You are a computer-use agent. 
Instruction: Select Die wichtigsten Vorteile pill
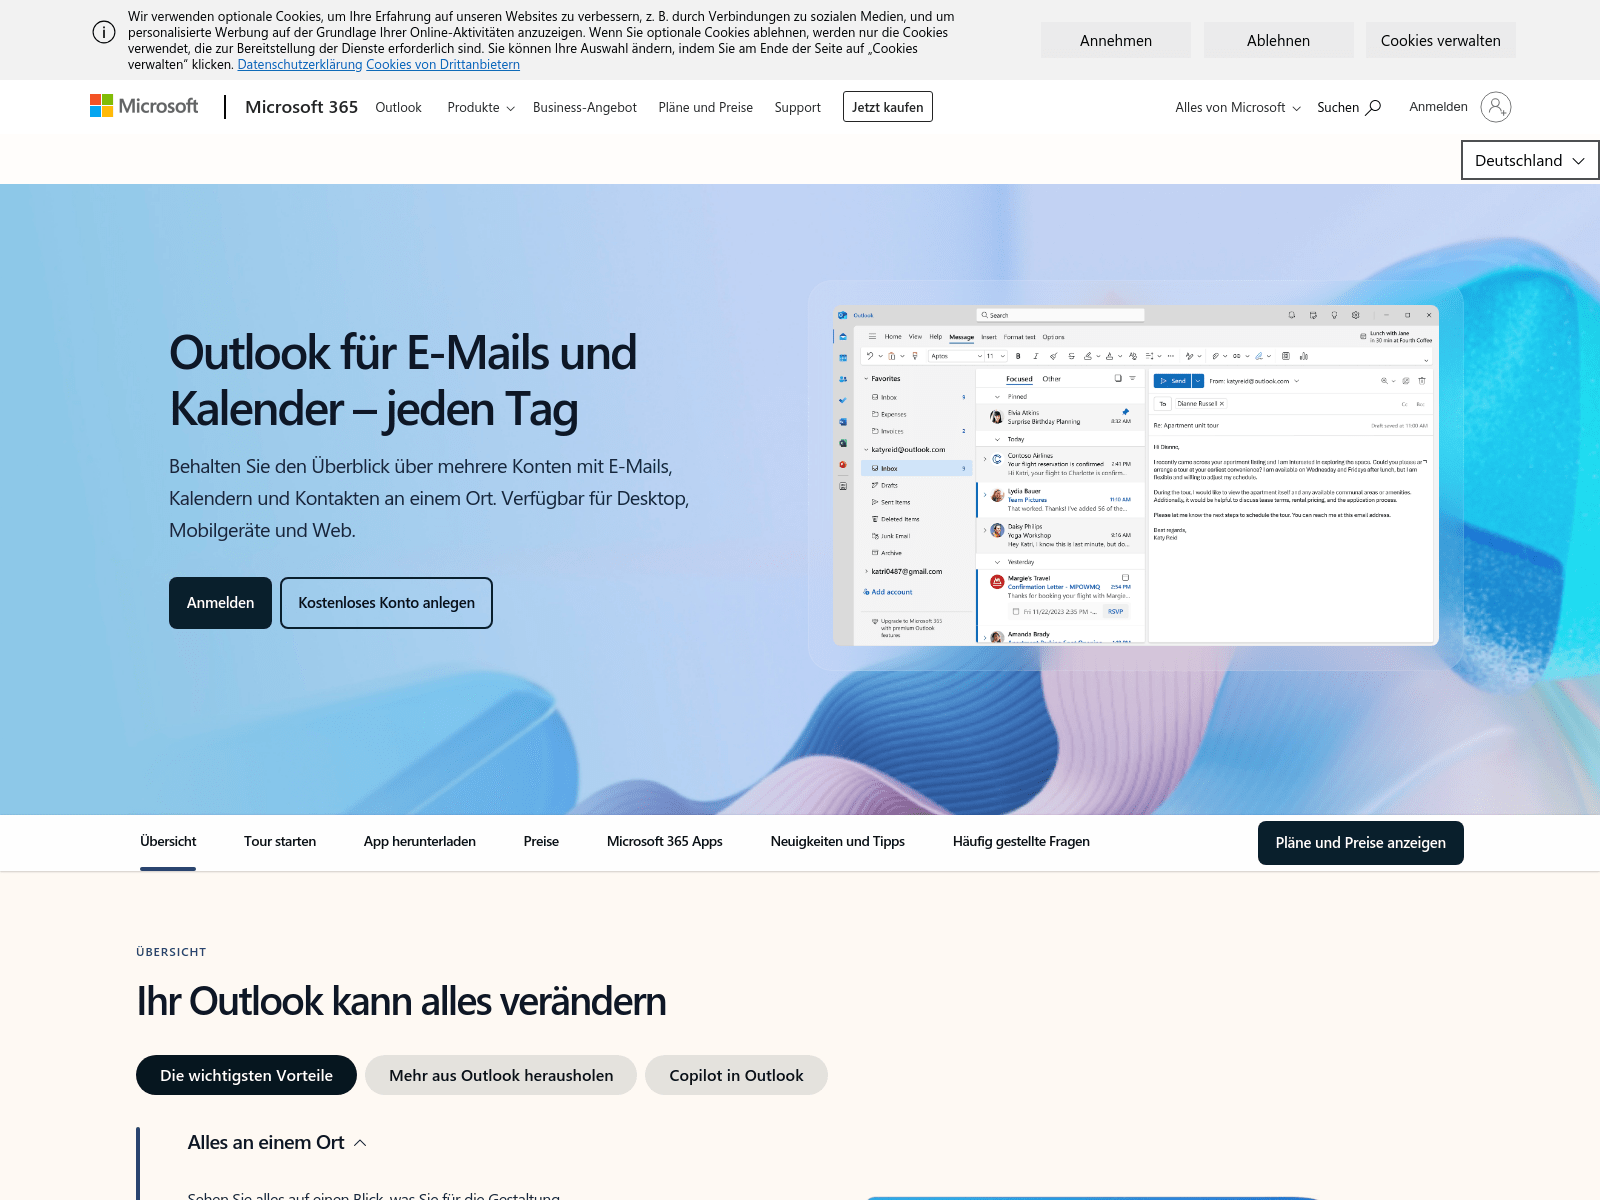(x=246, y=1075)
